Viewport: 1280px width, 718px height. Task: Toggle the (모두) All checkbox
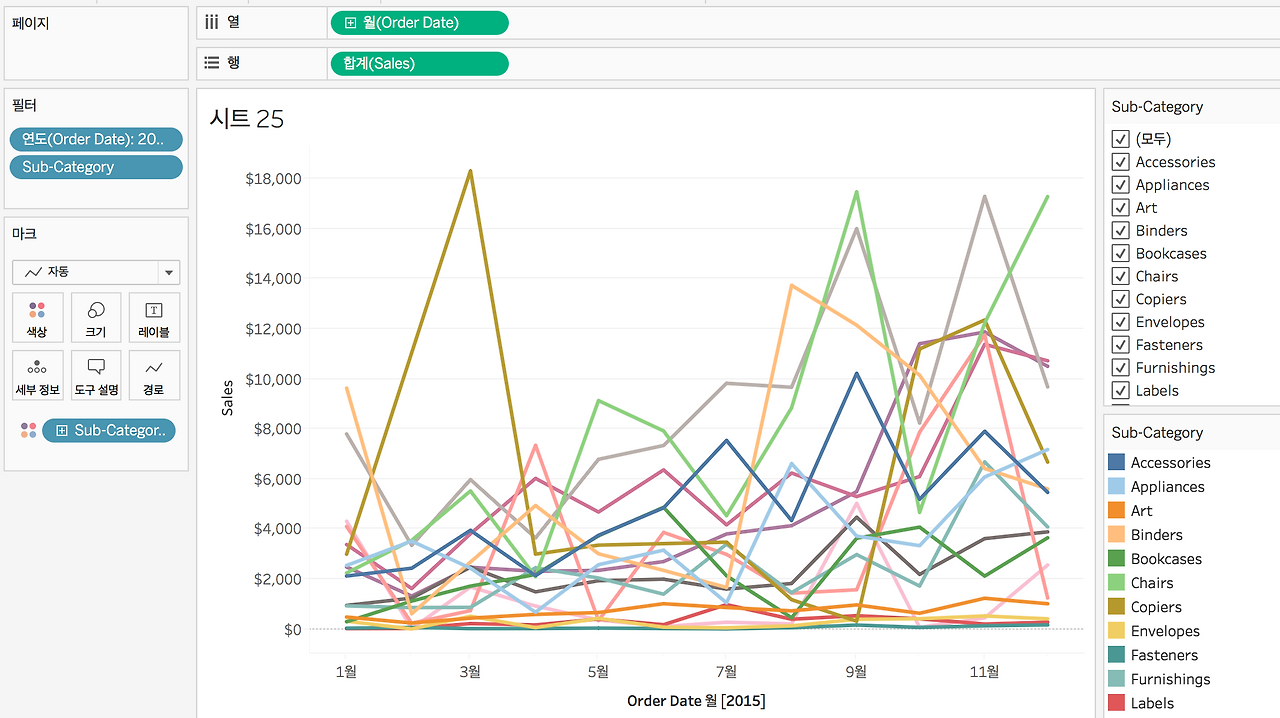1121,139
